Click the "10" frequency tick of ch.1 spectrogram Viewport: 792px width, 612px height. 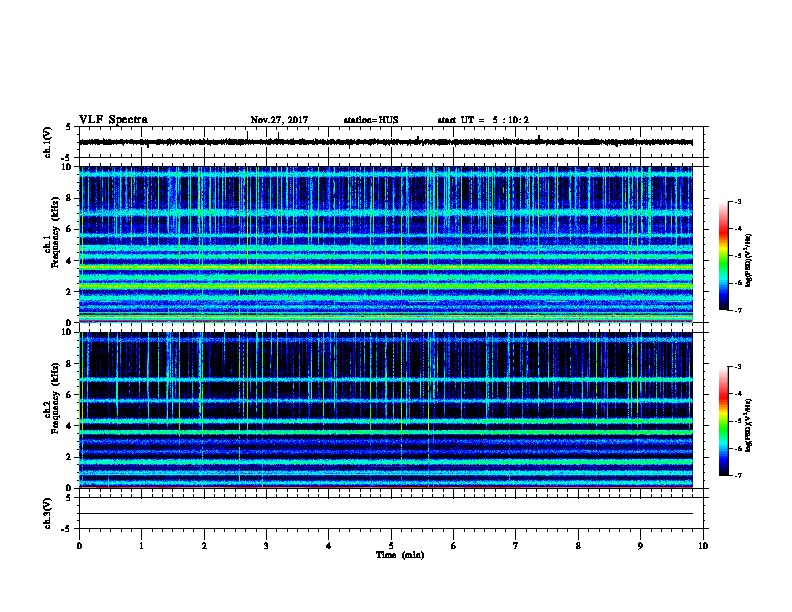click(x=67, y=167)
